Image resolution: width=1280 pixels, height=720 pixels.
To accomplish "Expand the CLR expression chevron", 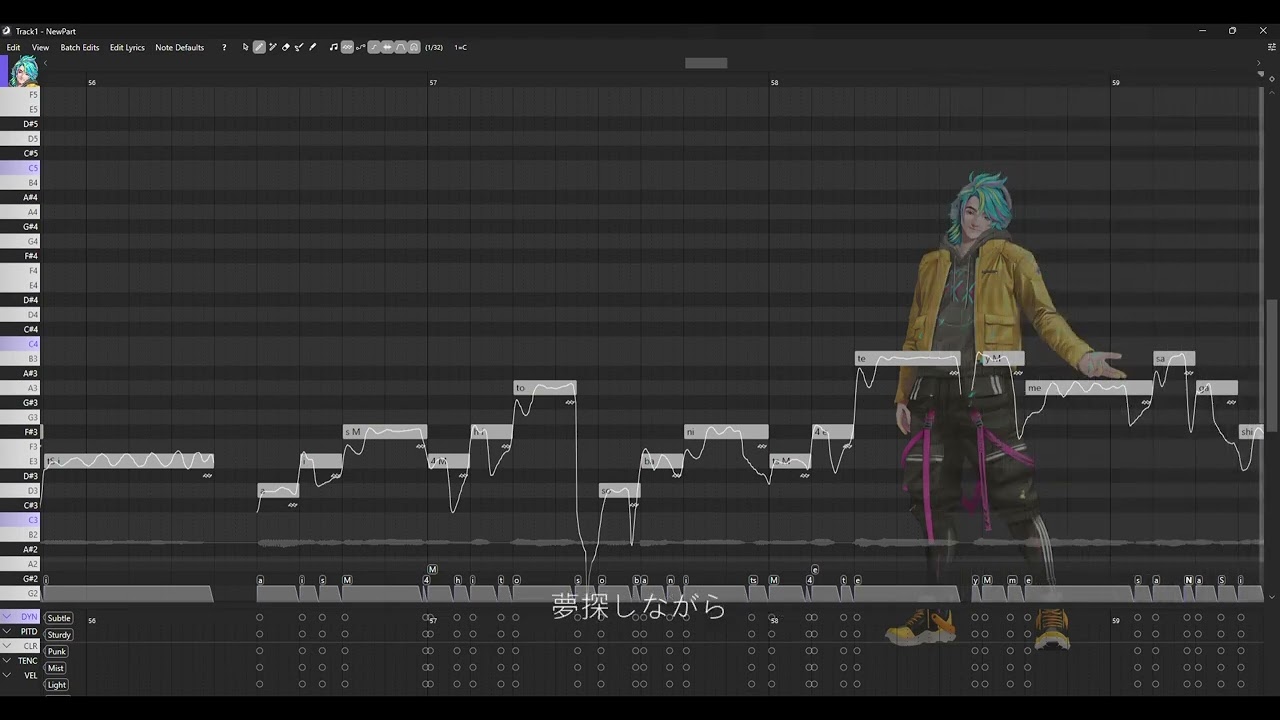I will [x=7, y=646].
